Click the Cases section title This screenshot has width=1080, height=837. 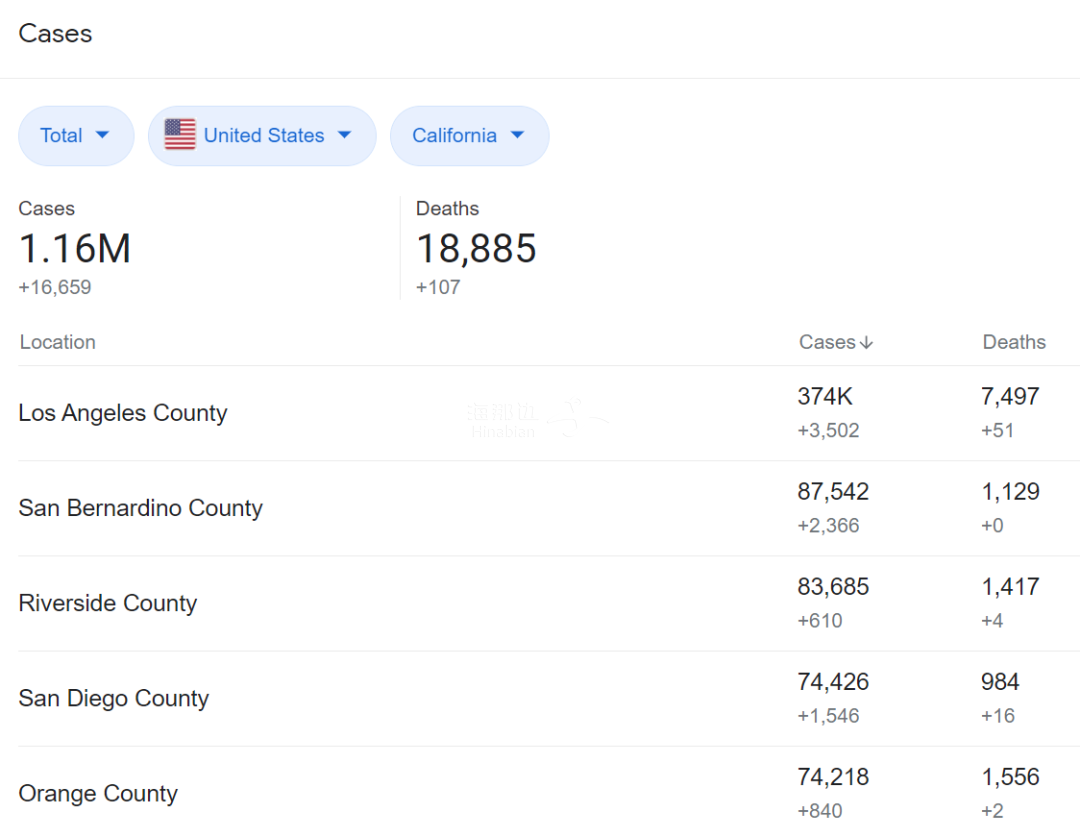click(55, 34)
